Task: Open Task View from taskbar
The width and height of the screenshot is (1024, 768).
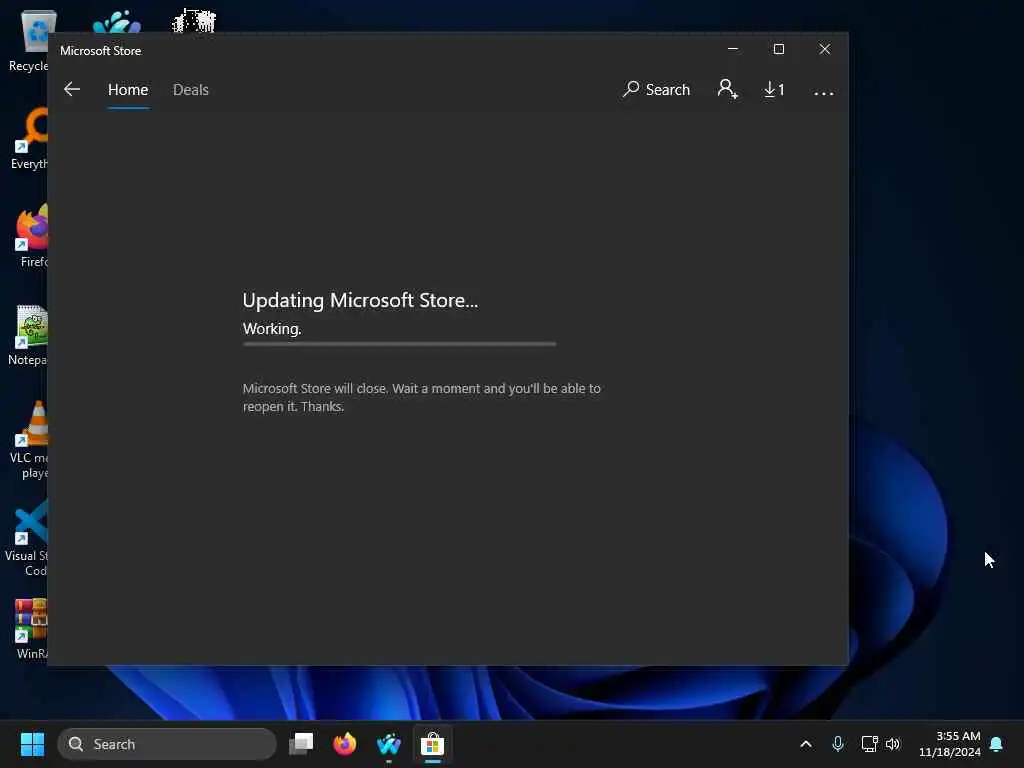Action: pyautogui.click(x=301, y=744)
